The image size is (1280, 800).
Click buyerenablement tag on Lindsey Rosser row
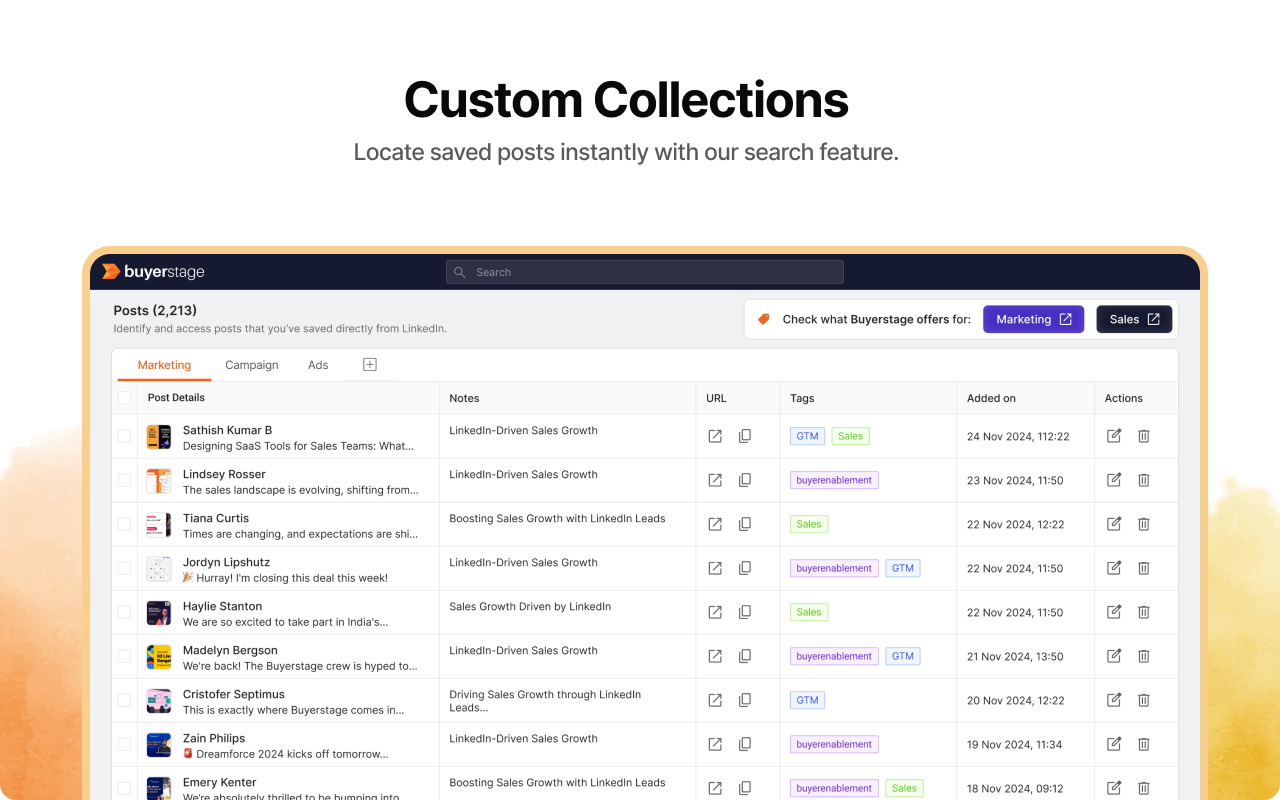click(x=834, y=480)
